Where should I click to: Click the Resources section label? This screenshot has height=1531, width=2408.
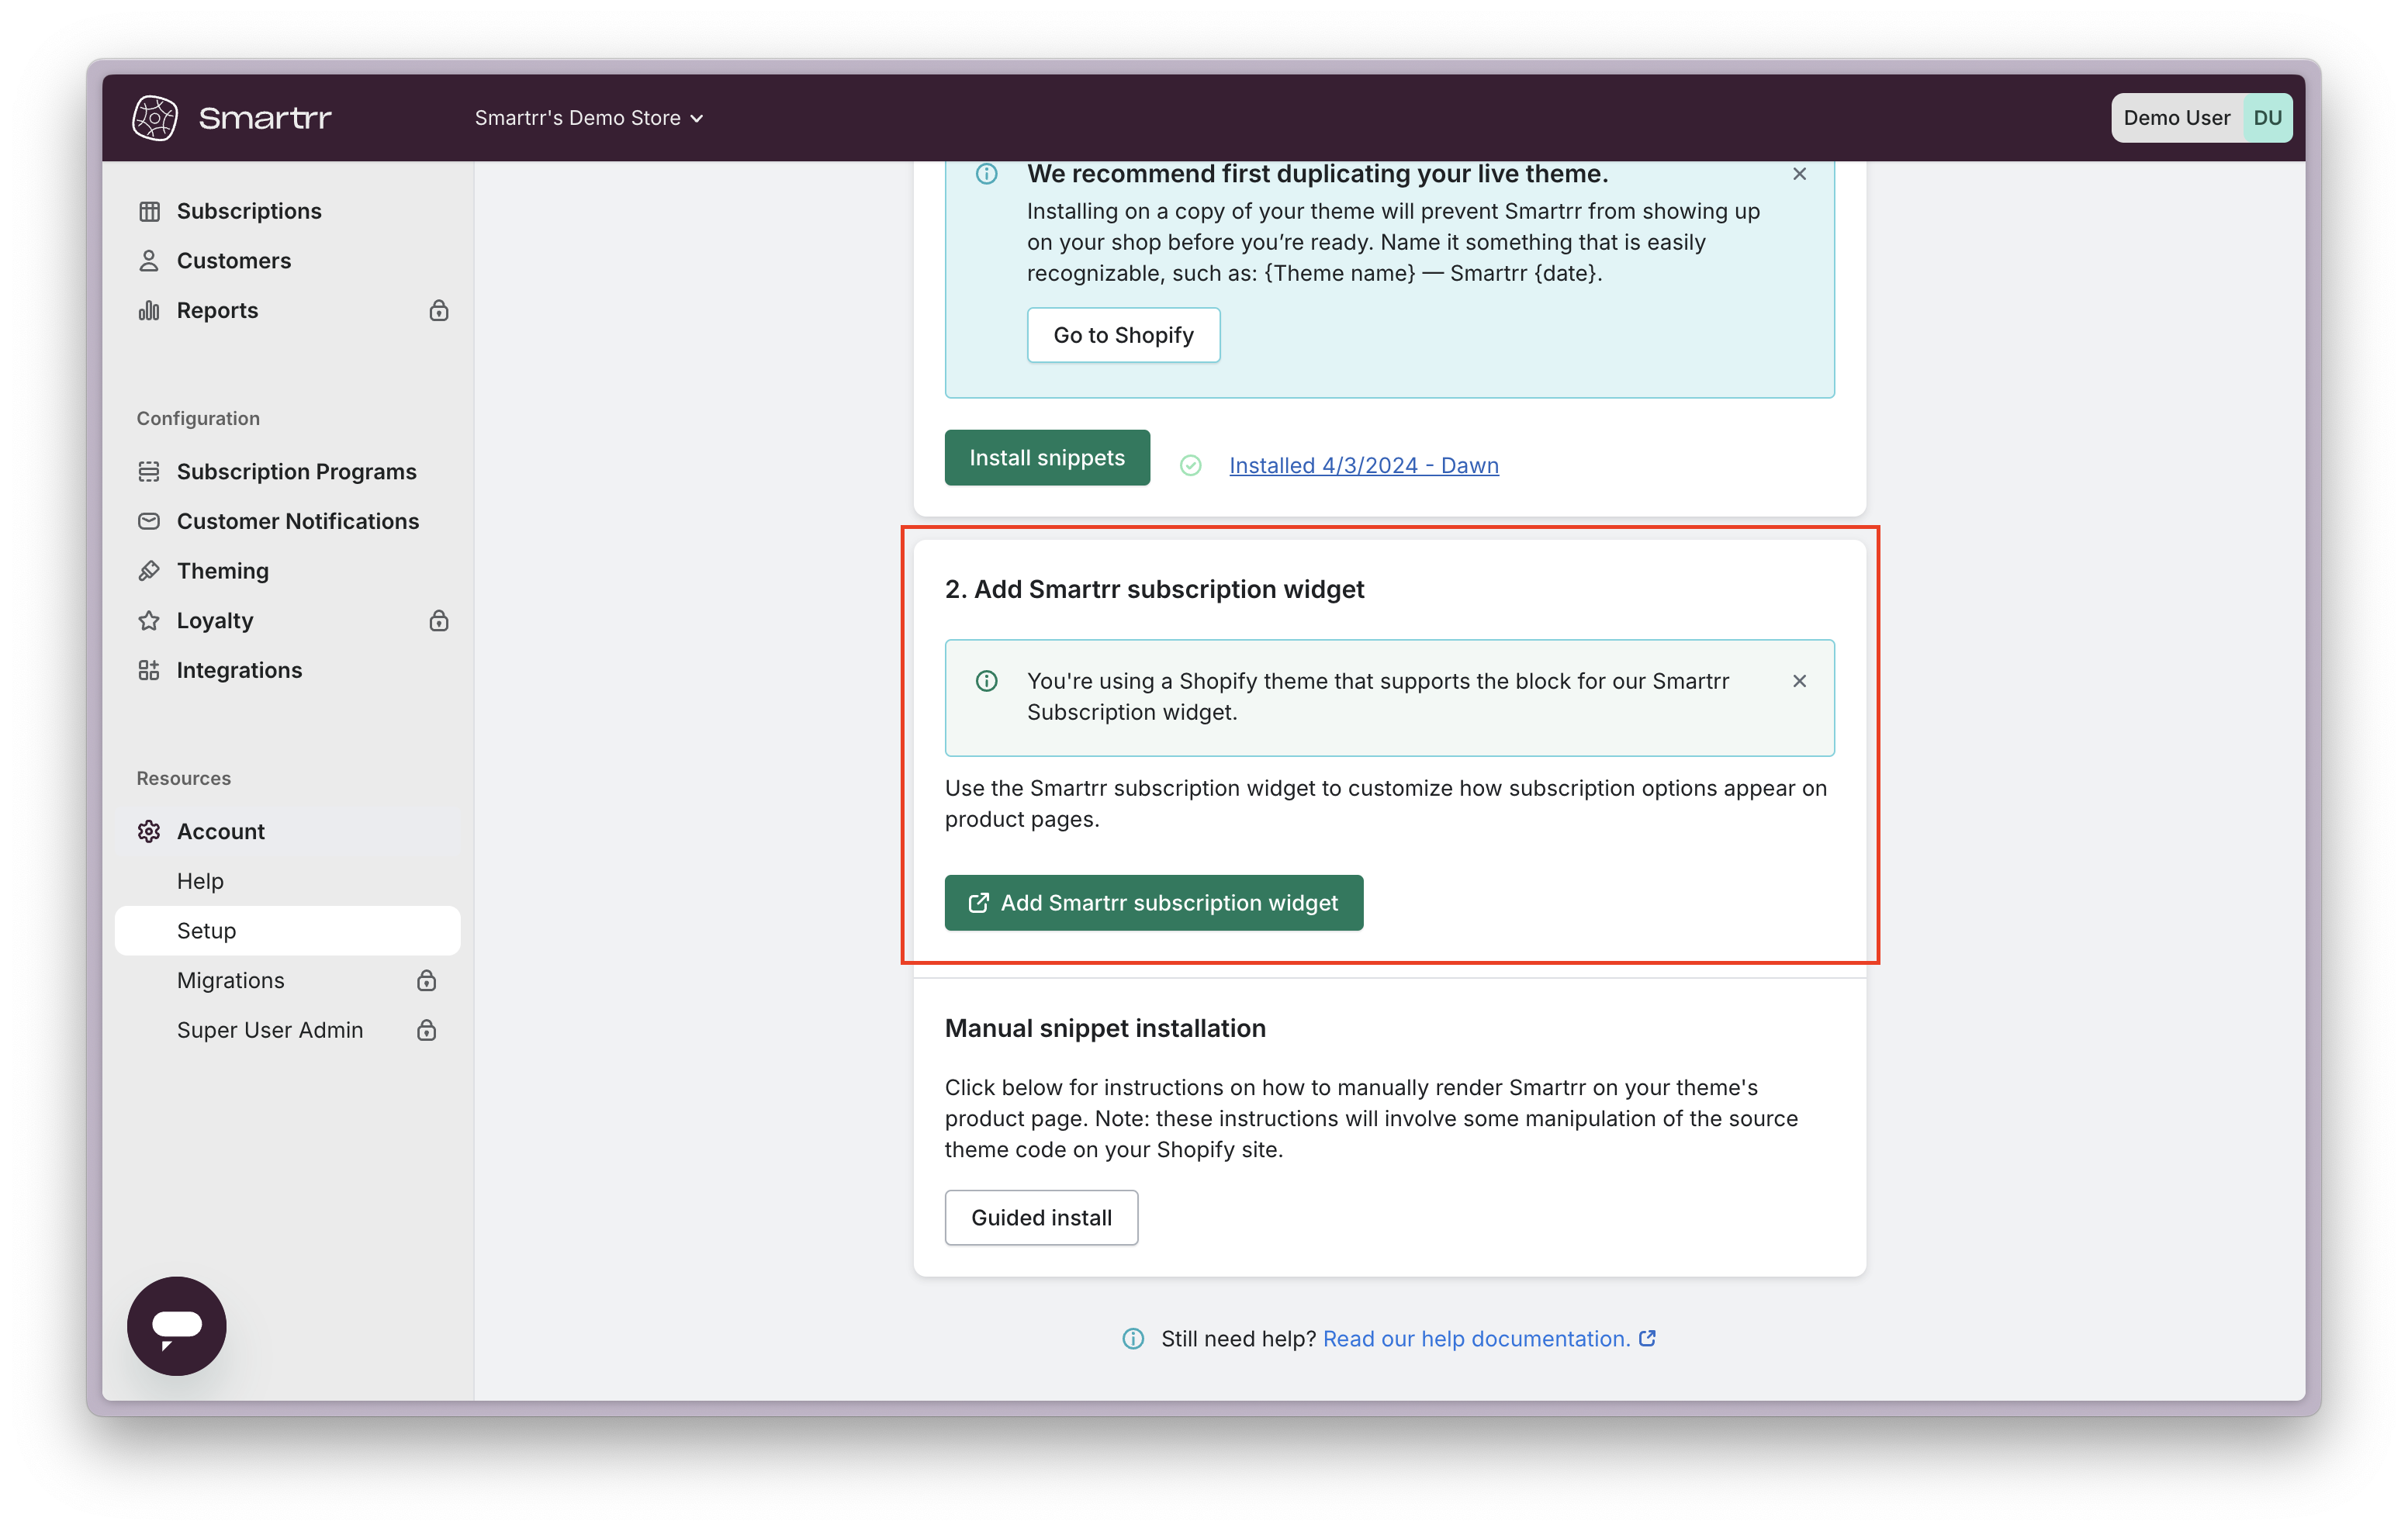click(x=184, y=779)
